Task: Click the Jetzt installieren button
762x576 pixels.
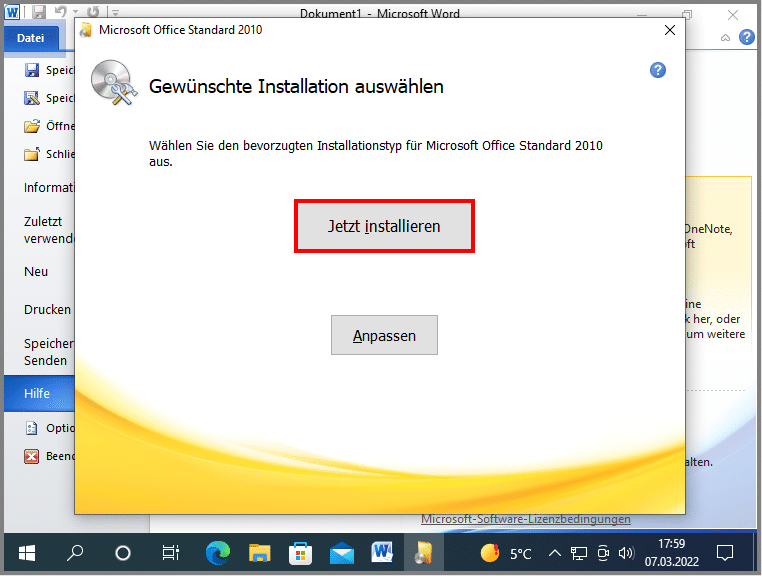Action: [384, 227]
